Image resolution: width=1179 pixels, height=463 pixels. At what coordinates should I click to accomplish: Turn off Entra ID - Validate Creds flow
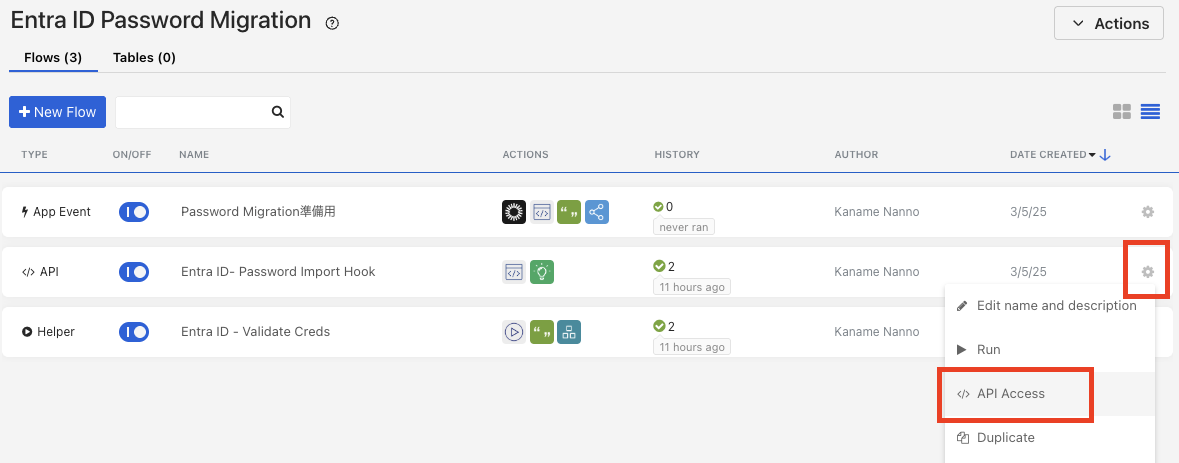tap(134, 332)
